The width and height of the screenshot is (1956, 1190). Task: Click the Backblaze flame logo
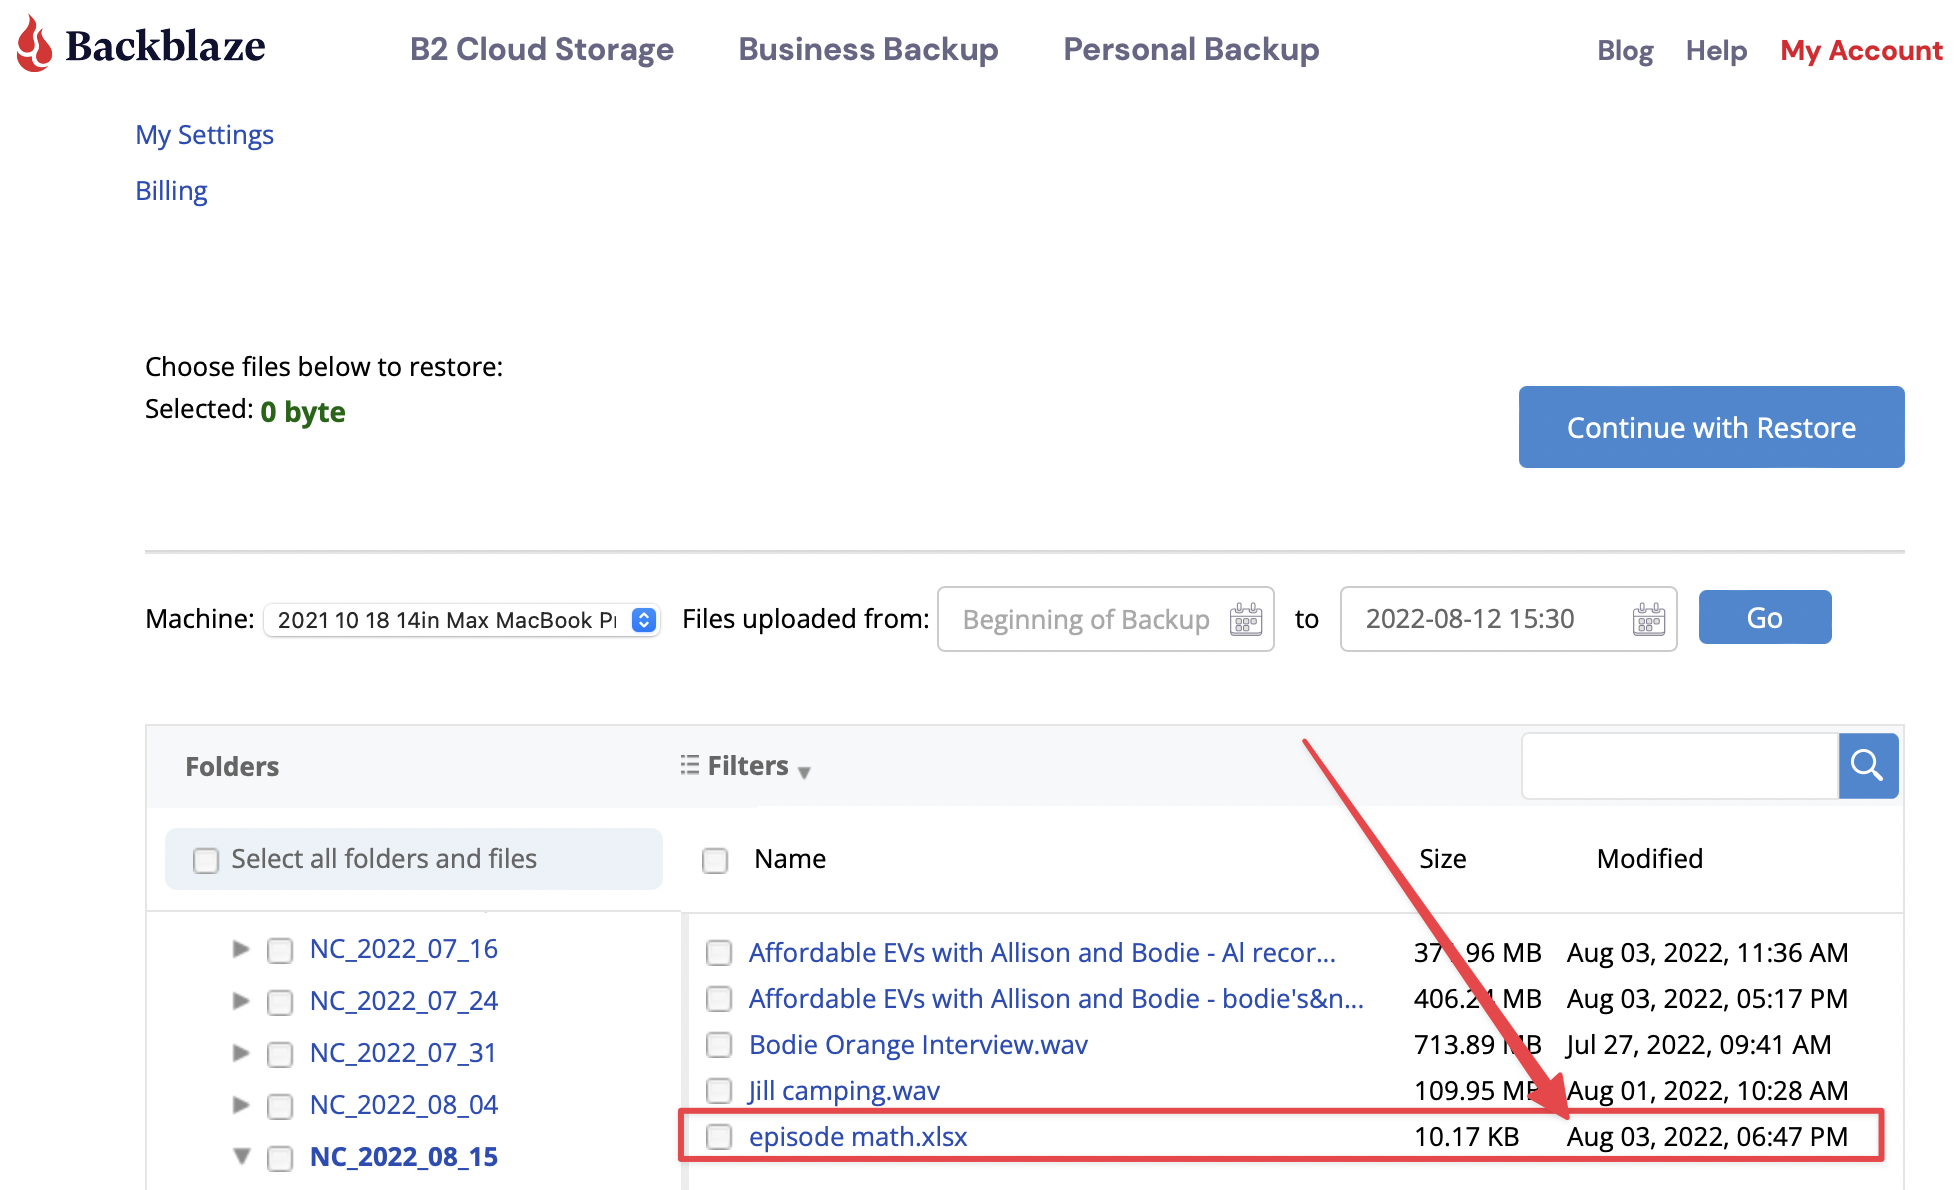pyautogui.click(x=35, y=44)
